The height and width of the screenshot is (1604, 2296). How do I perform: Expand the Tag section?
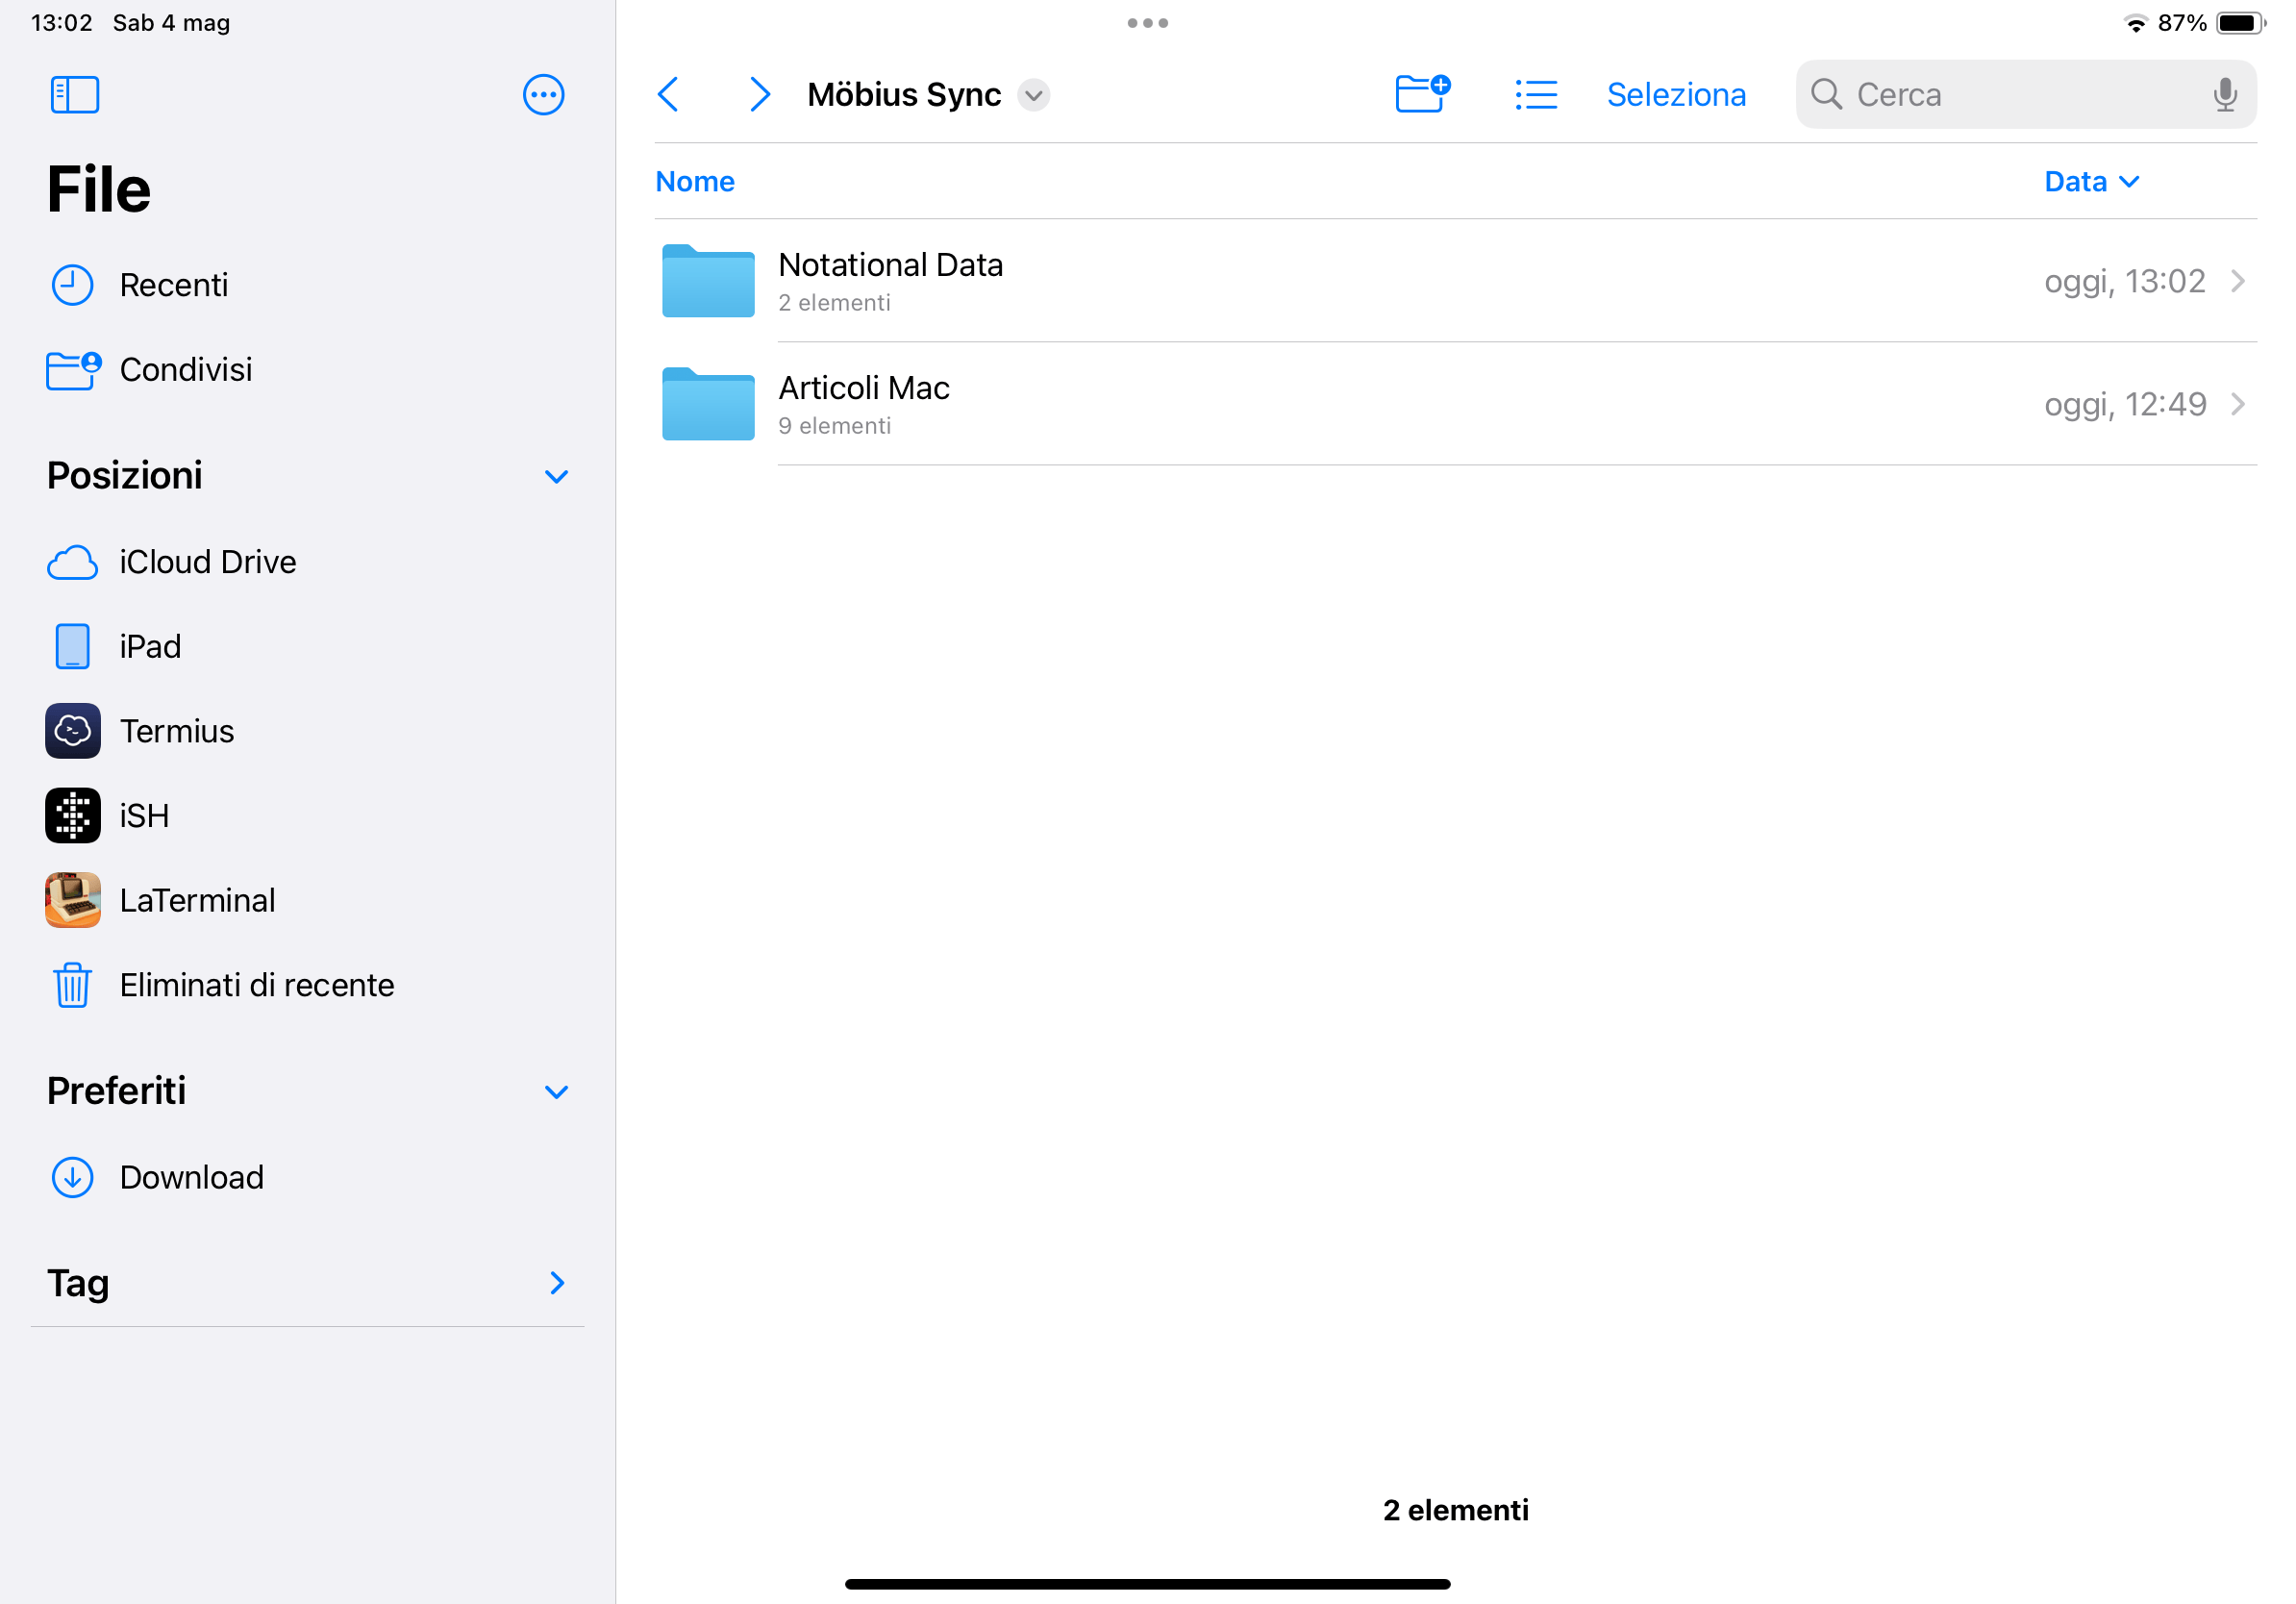click(557, 1283)
